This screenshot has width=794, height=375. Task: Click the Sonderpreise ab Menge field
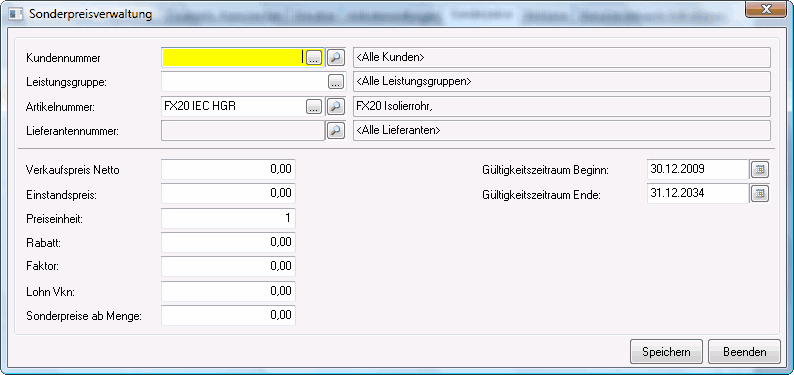tap(228, 315)
